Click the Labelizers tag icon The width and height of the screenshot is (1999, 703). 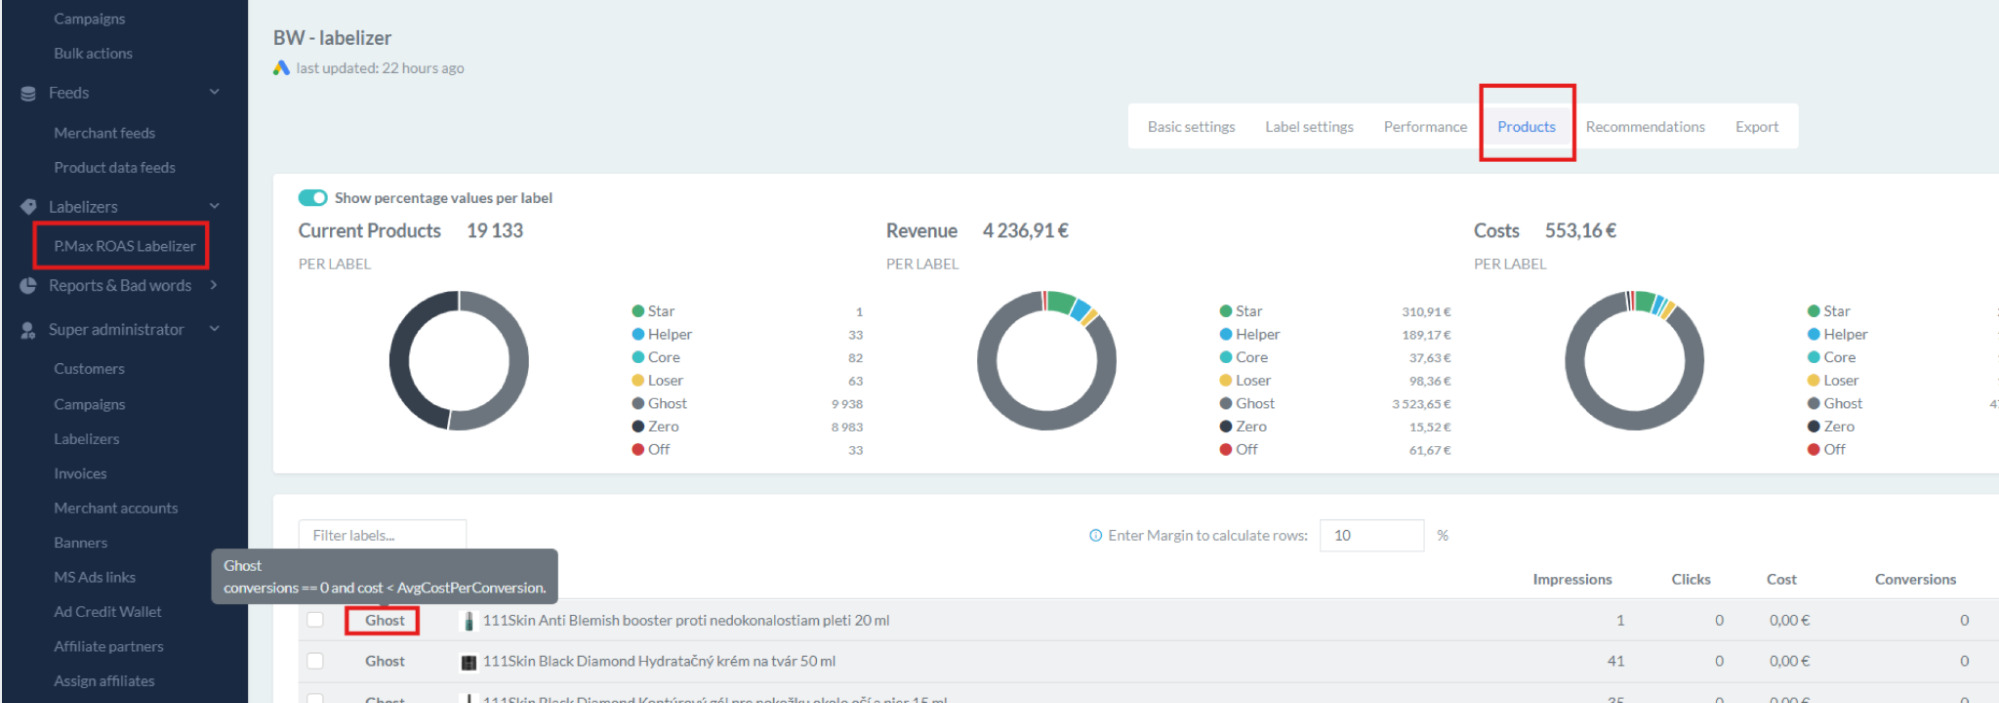point(28,207)
